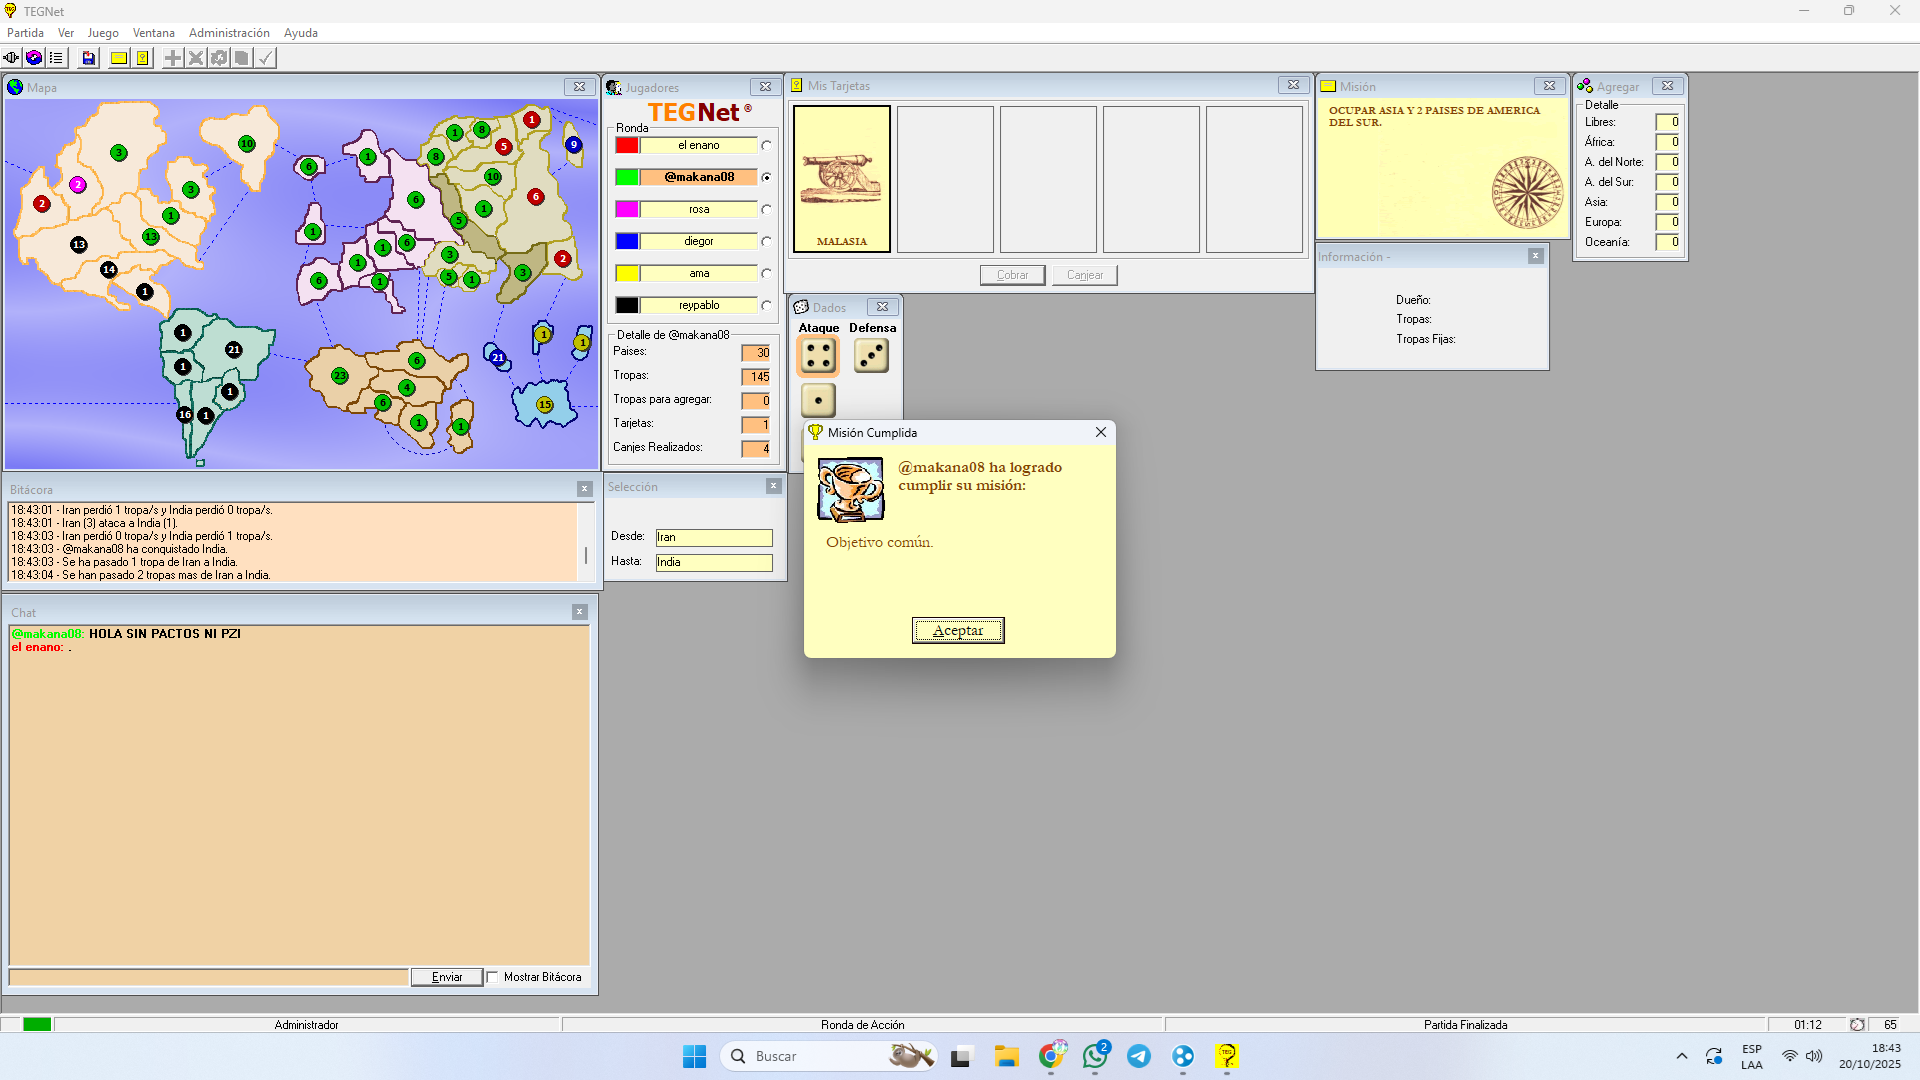Enable the Mostrar Bitácora checkbox
This screenshot has height=1080, width=1920.
coord(492,977)
